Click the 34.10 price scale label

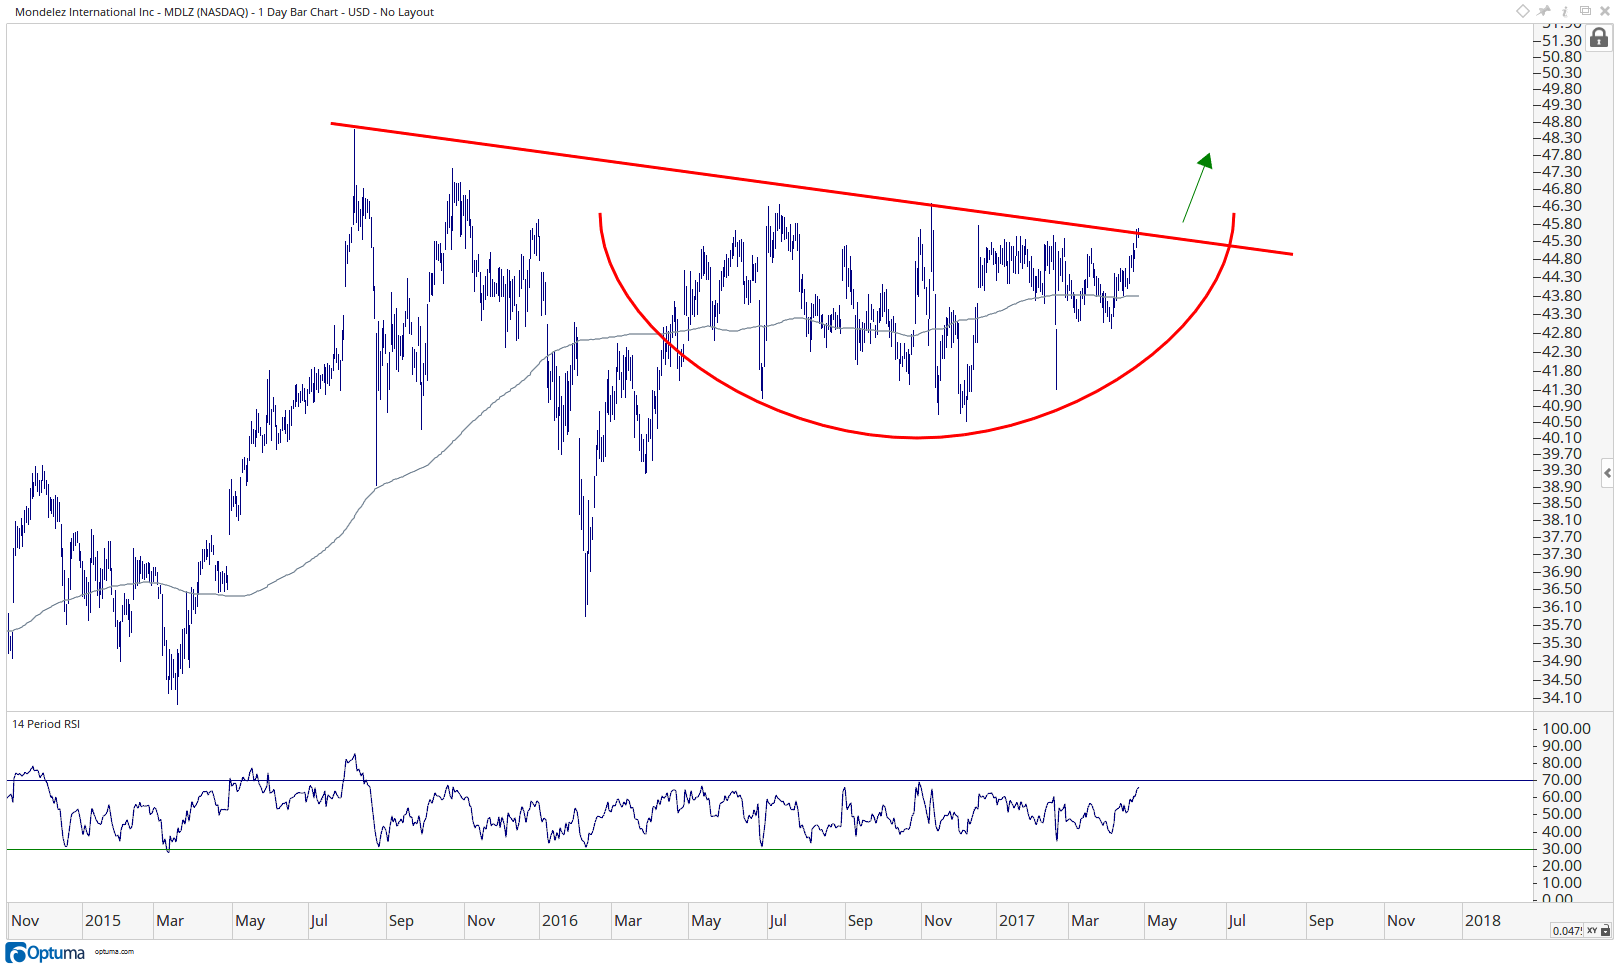click(1562, 698)
